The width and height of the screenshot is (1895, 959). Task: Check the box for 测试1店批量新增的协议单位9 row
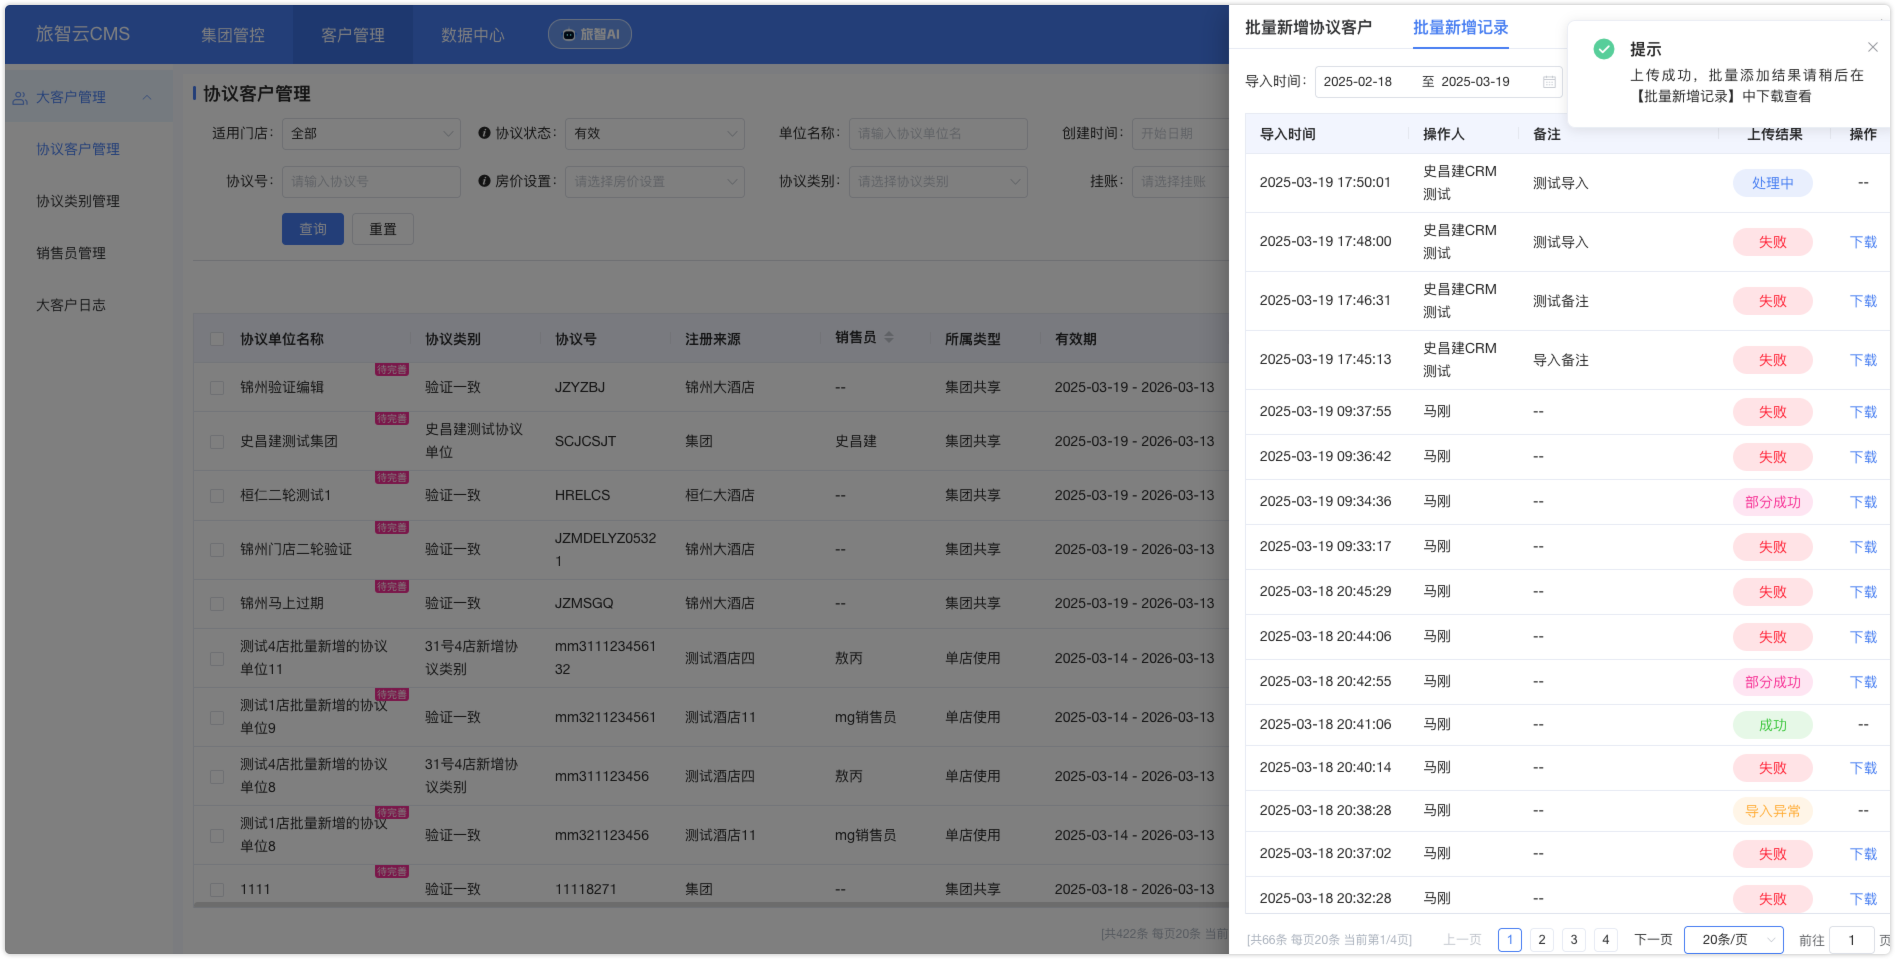tap(217, 717)
